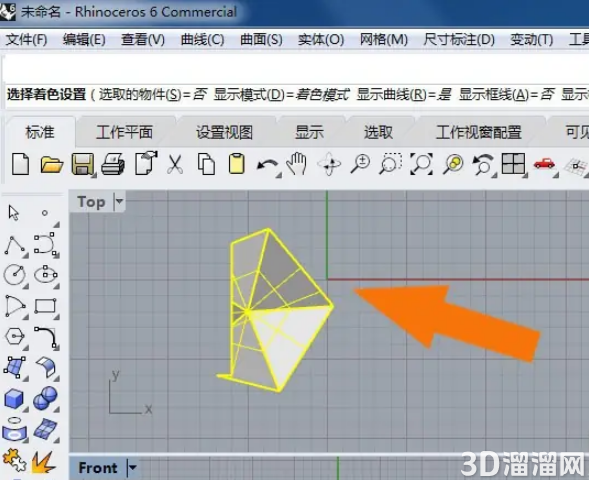Image resolution: width=589 pixels, height=480 pixels.
Task: Open the 尺寸标注(D) menu
Action: 459,39
